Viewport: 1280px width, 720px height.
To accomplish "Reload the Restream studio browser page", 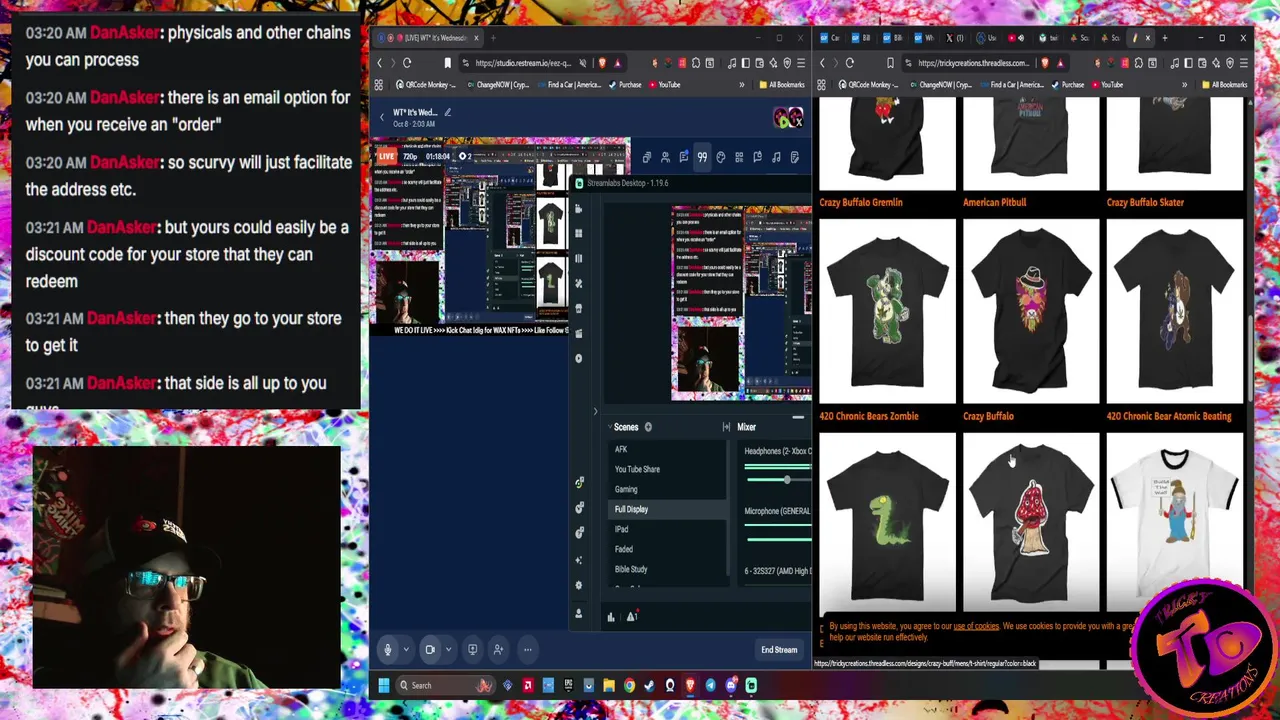I will [x=407, y=63].
